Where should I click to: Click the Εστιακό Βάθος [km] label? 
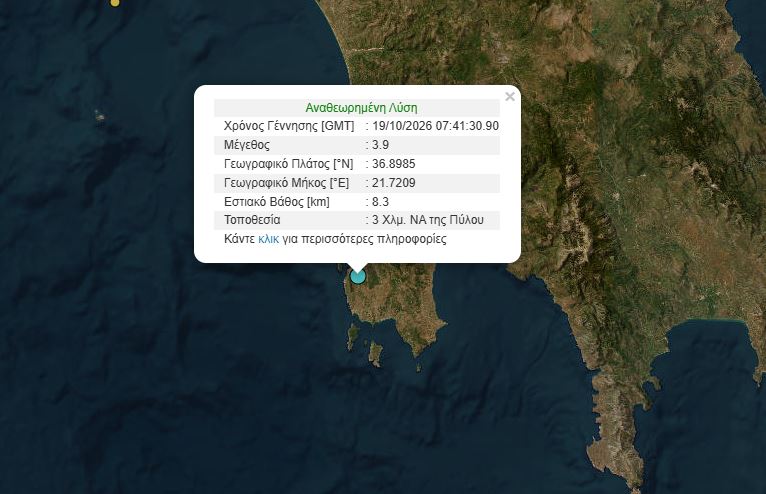277,202
